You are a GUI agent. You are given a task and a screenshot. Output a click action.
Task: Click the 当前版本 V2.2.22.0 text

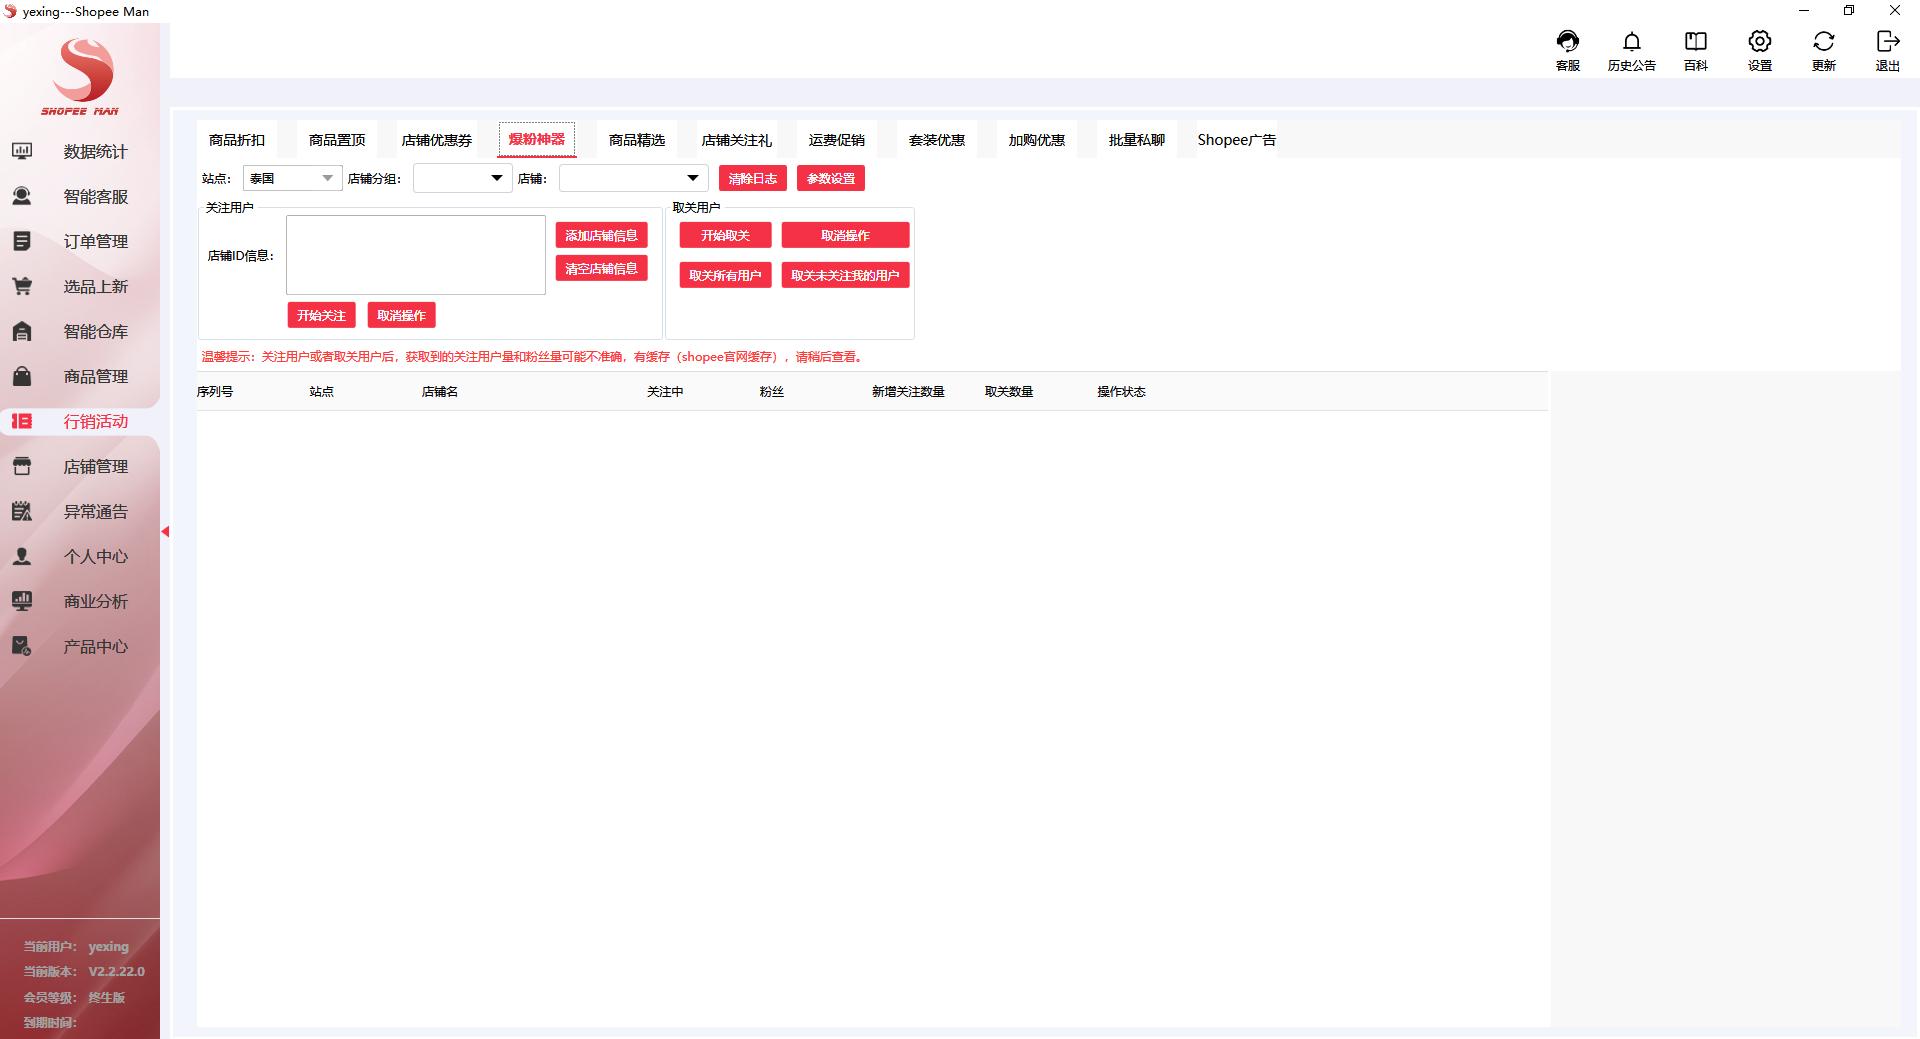point(84,971)
